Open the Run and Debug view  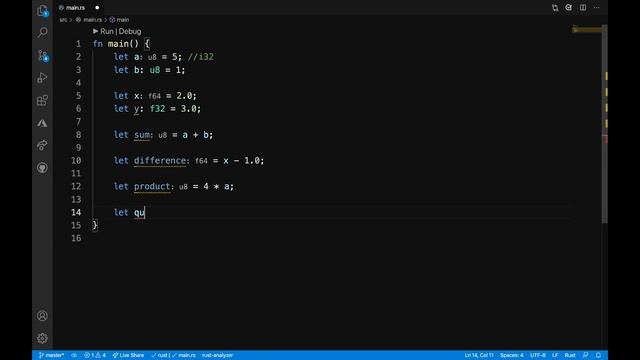pos(42,78)
